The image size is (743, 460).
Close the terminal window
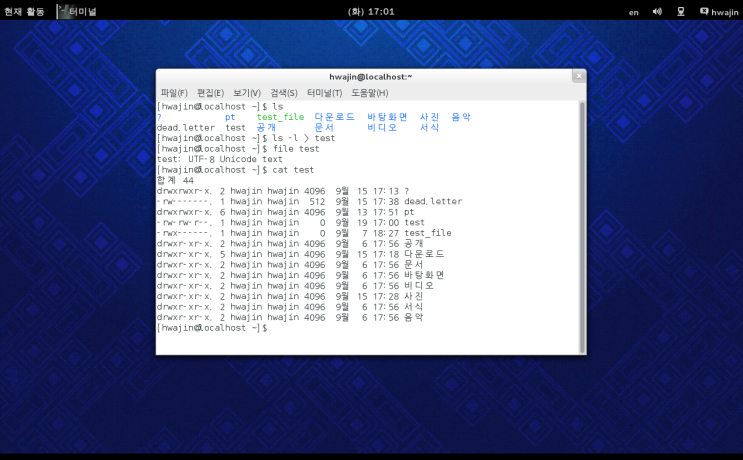click(579, 76)
